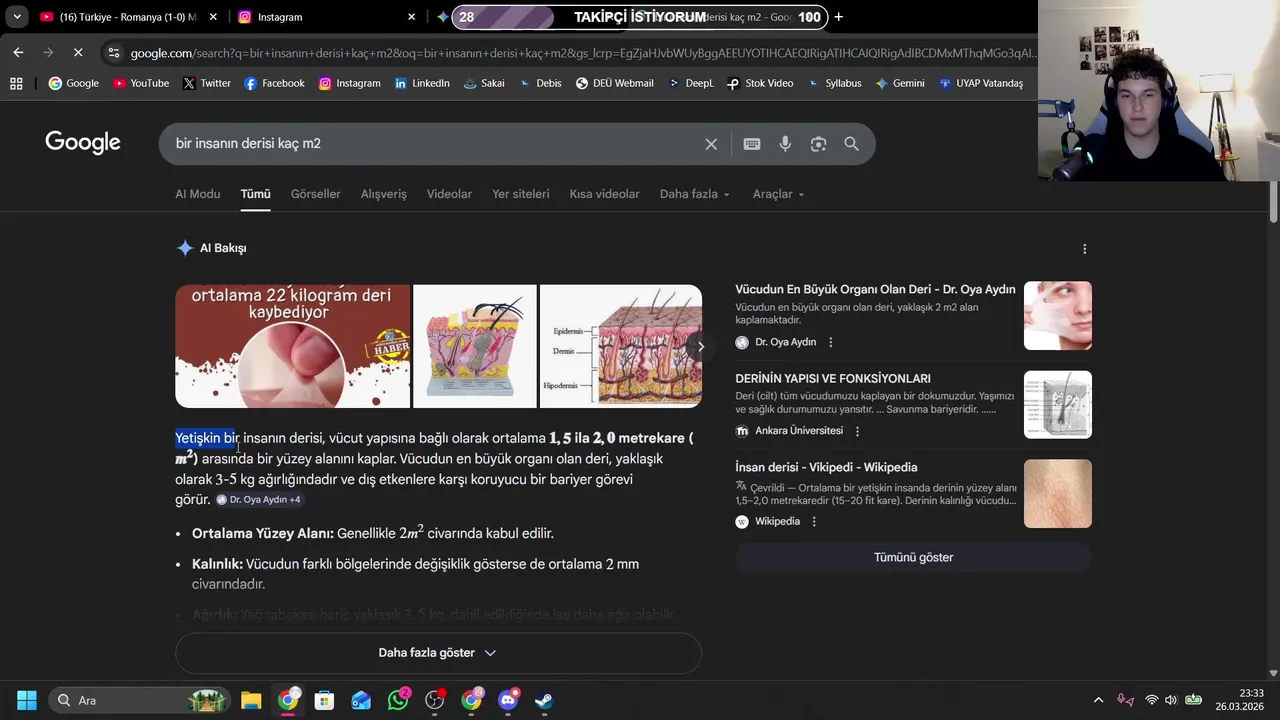
Task: Open WhatsApp from the taskbar
Action: coord(398,700)
